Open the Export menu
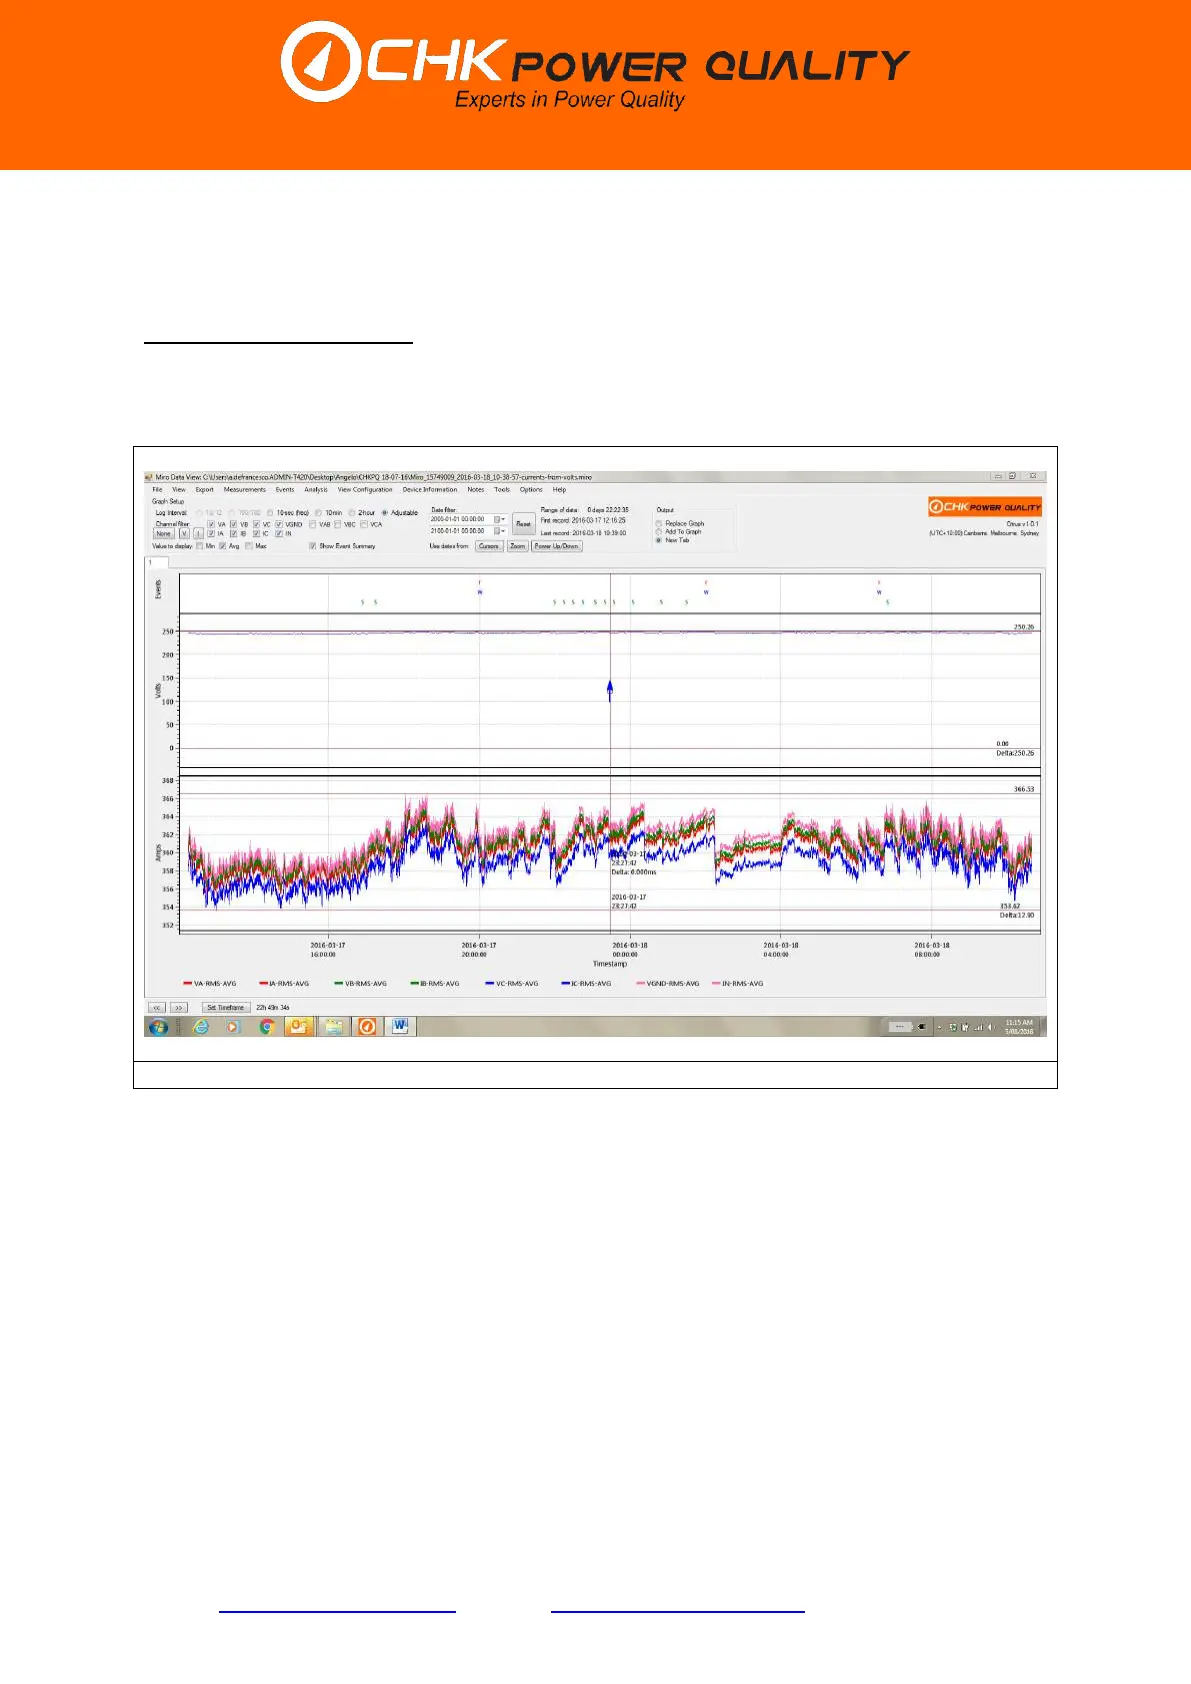This screenshot has height=1684, width=1191. pos(204,490)
